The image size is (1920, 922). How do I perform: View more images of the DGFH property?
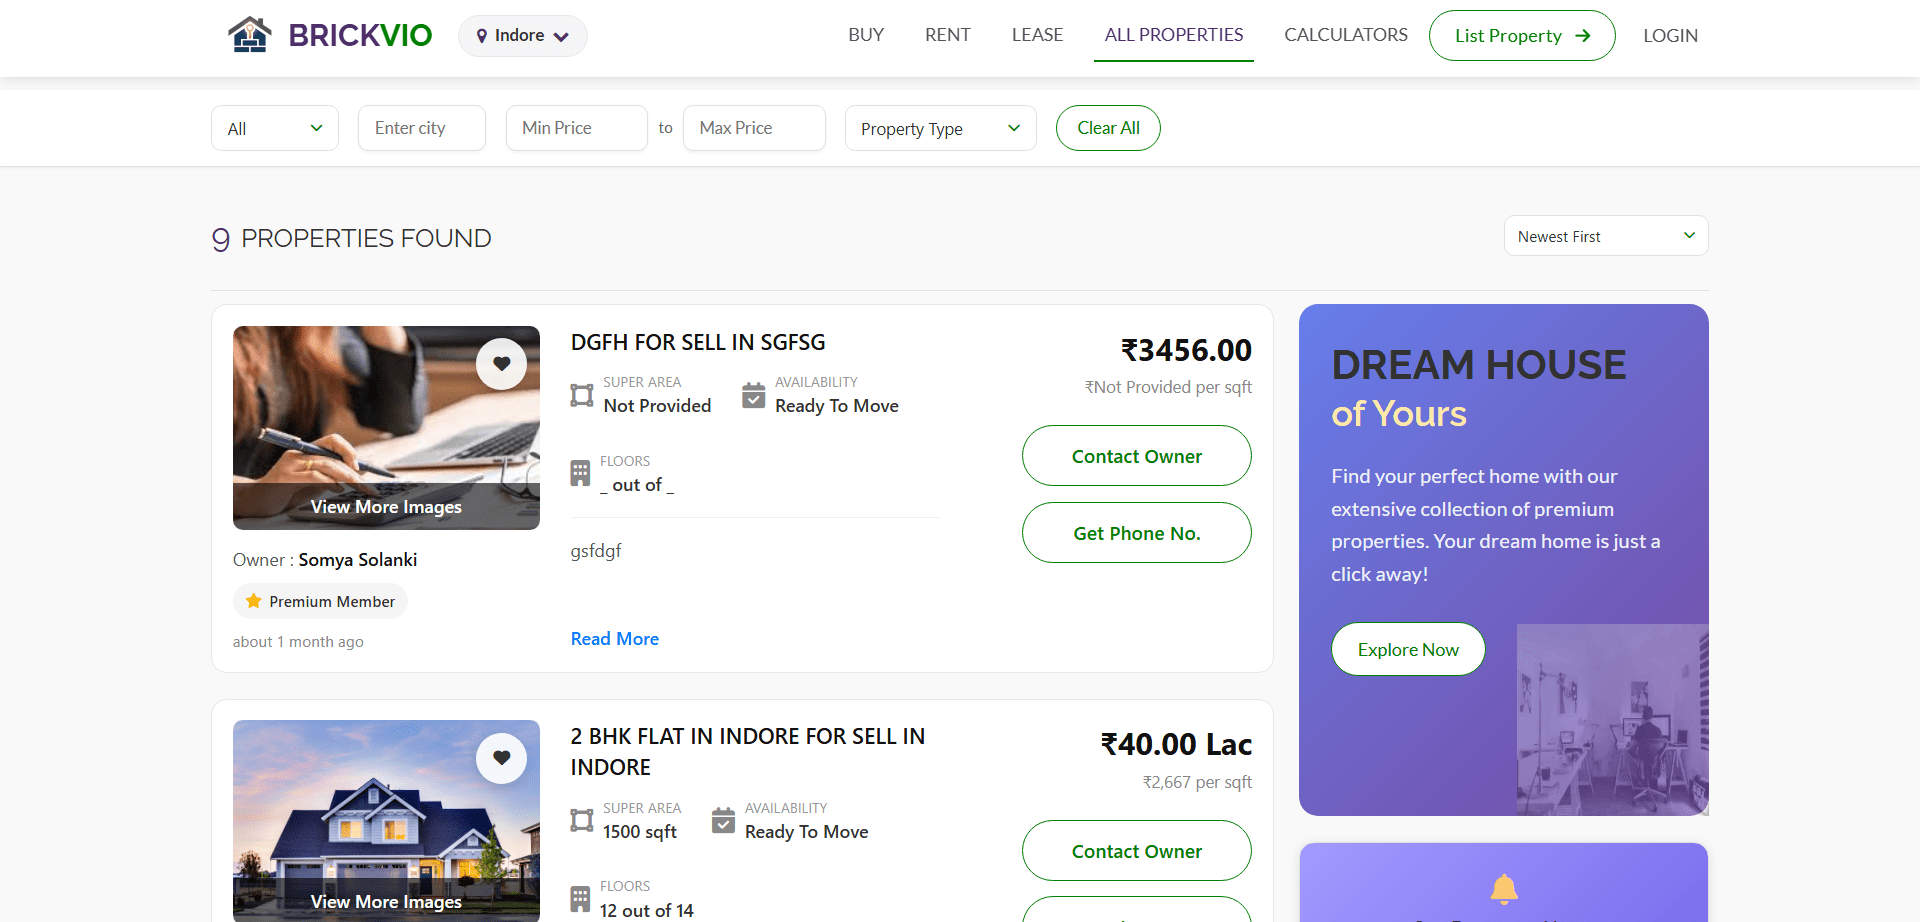point(386,507)
